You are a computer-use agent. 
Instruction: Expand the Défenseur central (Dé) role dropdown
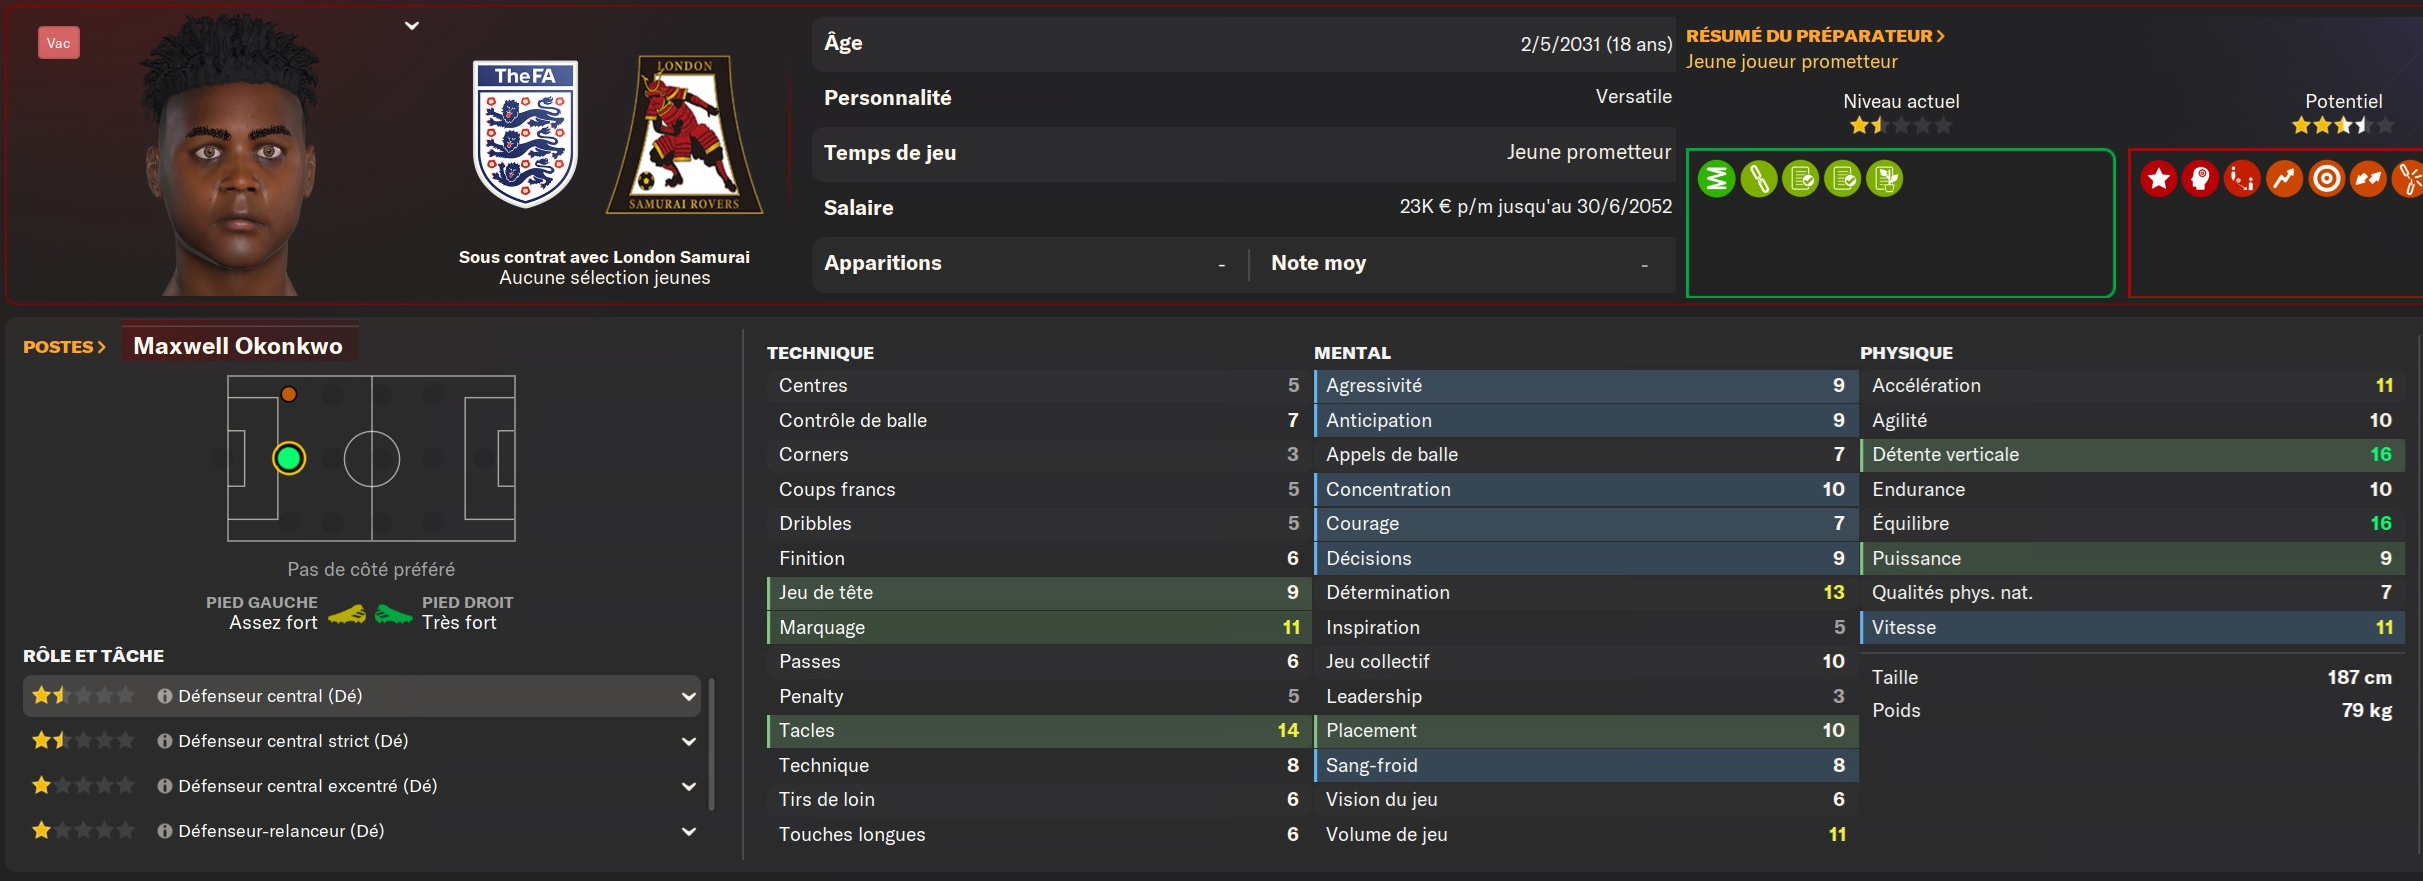pos(689,696)
